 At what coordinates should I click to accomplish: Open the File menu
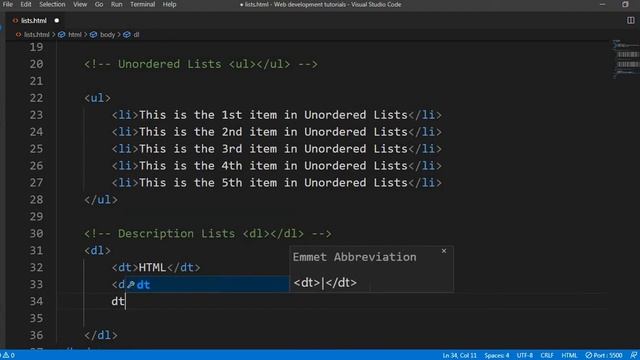pyautogui.click(x=8, y=4)
